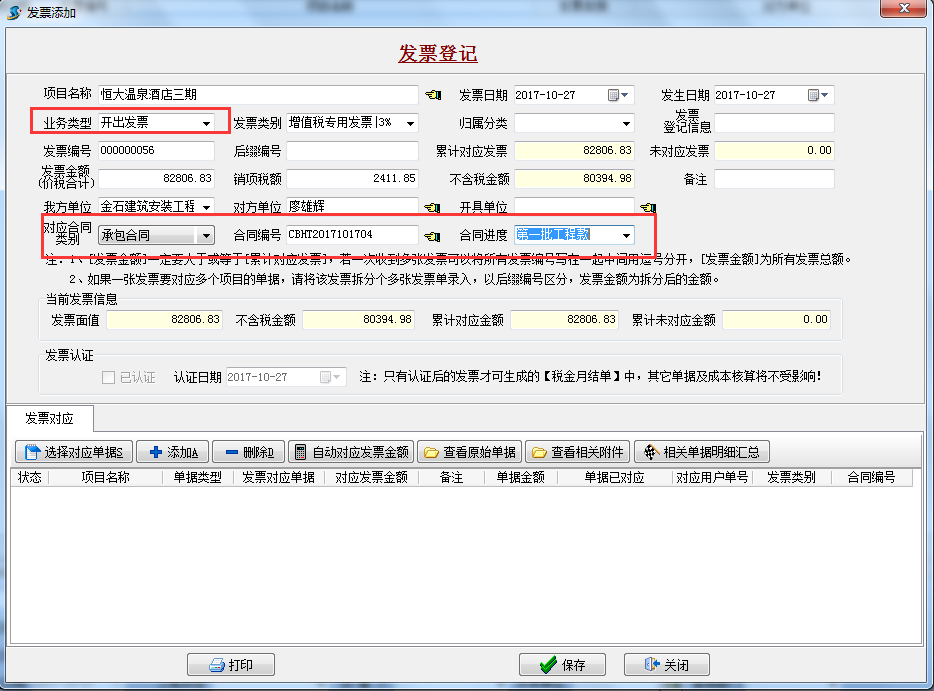This screenshot has width=934, height=691.
Task: Click the 查看原始单据 folder button
Action: 469,452
